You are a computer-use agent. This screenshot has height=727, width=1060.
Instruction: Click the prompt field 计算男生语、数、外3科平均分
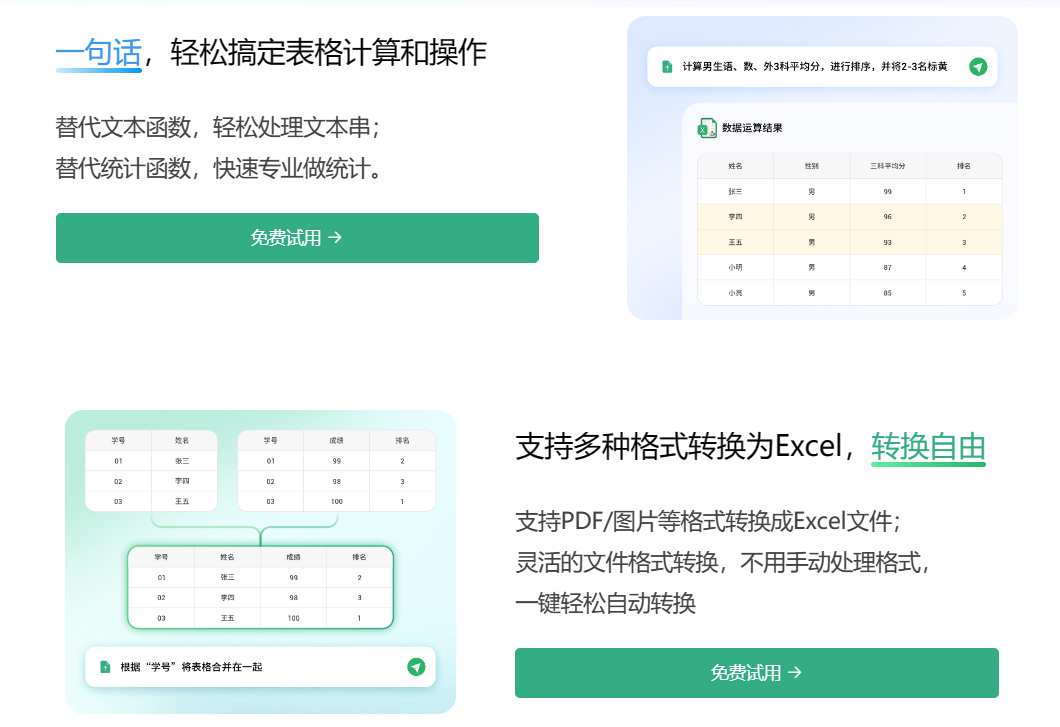(822, 66)
